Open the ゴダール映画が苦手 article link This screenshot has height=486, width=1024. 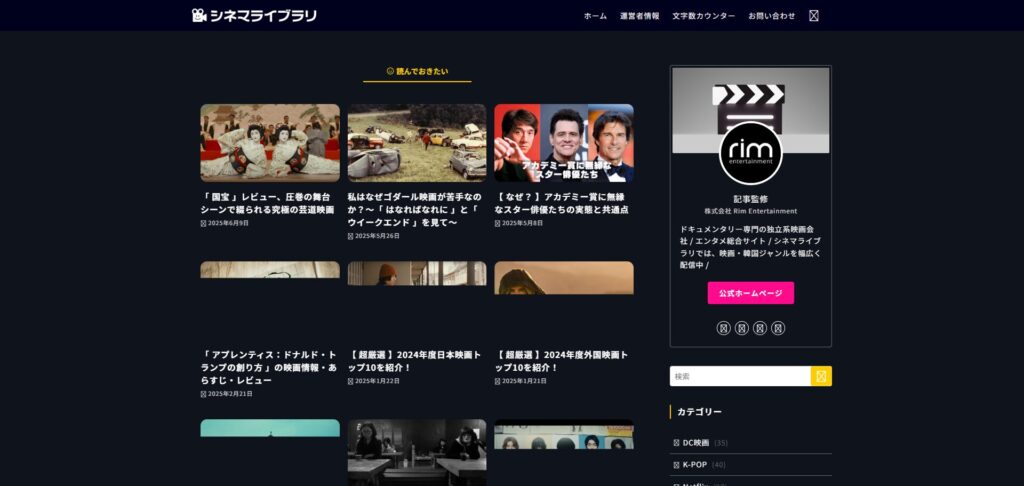point(414,210)
